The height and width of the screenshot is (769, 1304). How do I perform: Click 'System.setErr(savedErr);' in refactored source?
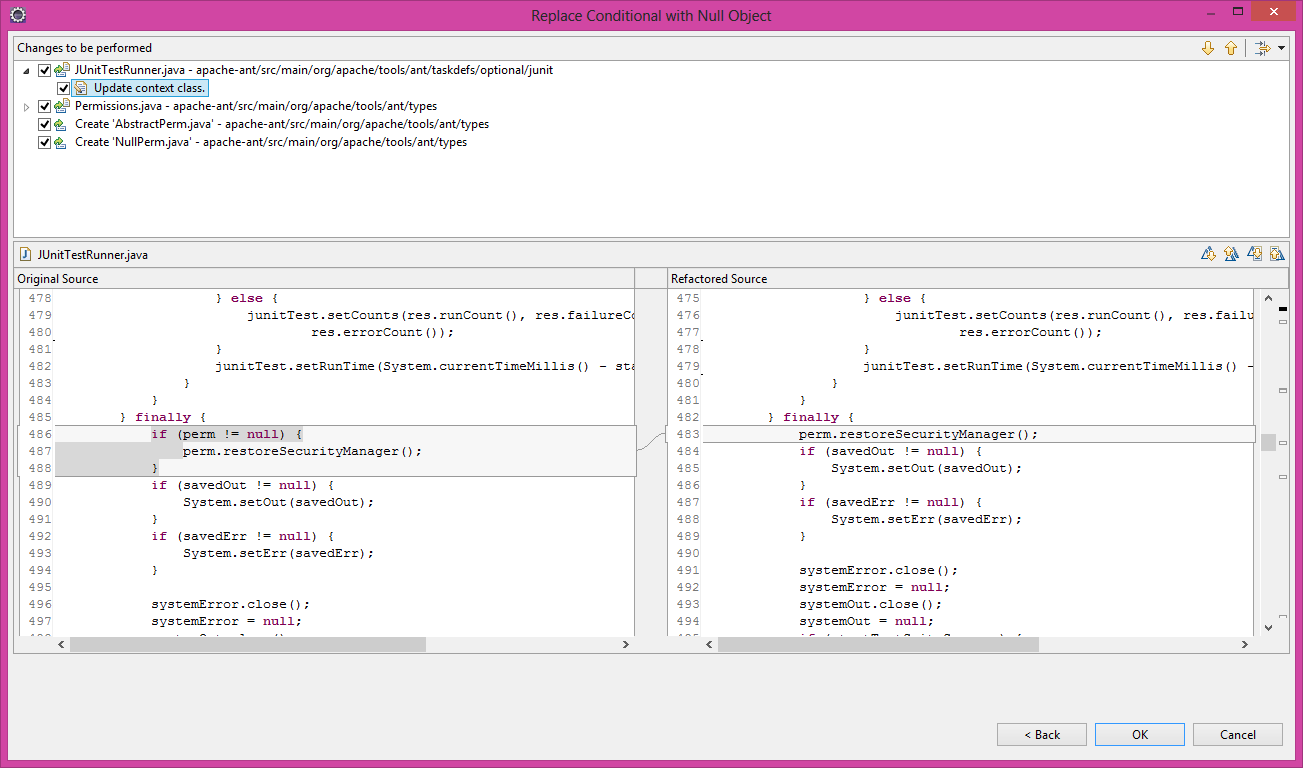click(926, 519)
